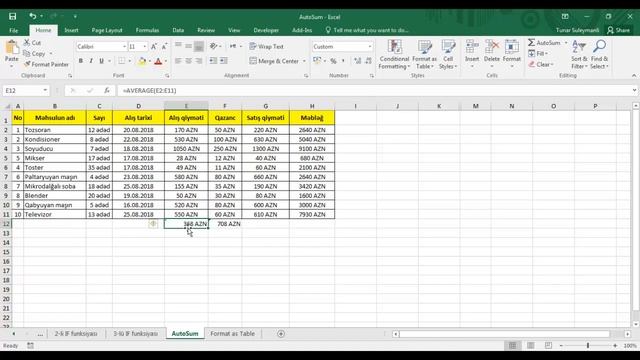Click the Merge & Center button
This screenshot has width=640, height=360.
tap(274, 61)
